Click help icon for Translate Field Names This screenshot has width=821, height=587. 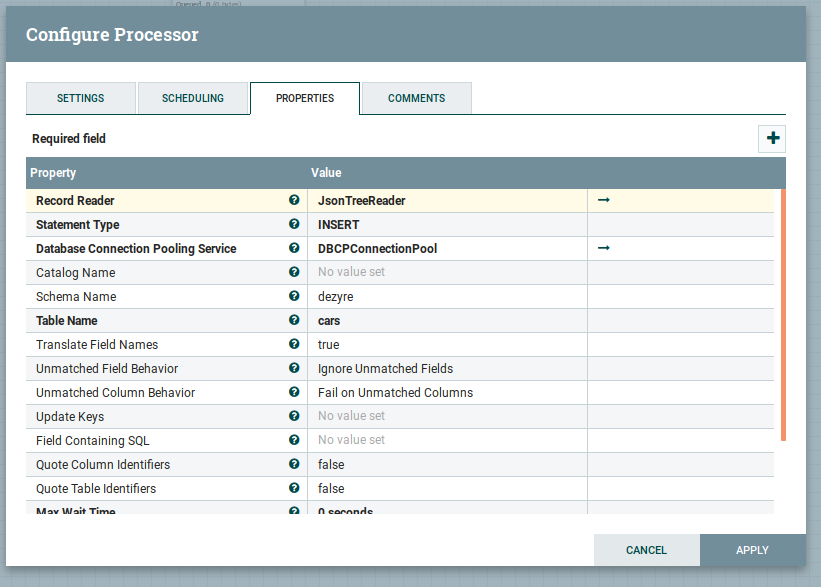click(x=294, y=345)
